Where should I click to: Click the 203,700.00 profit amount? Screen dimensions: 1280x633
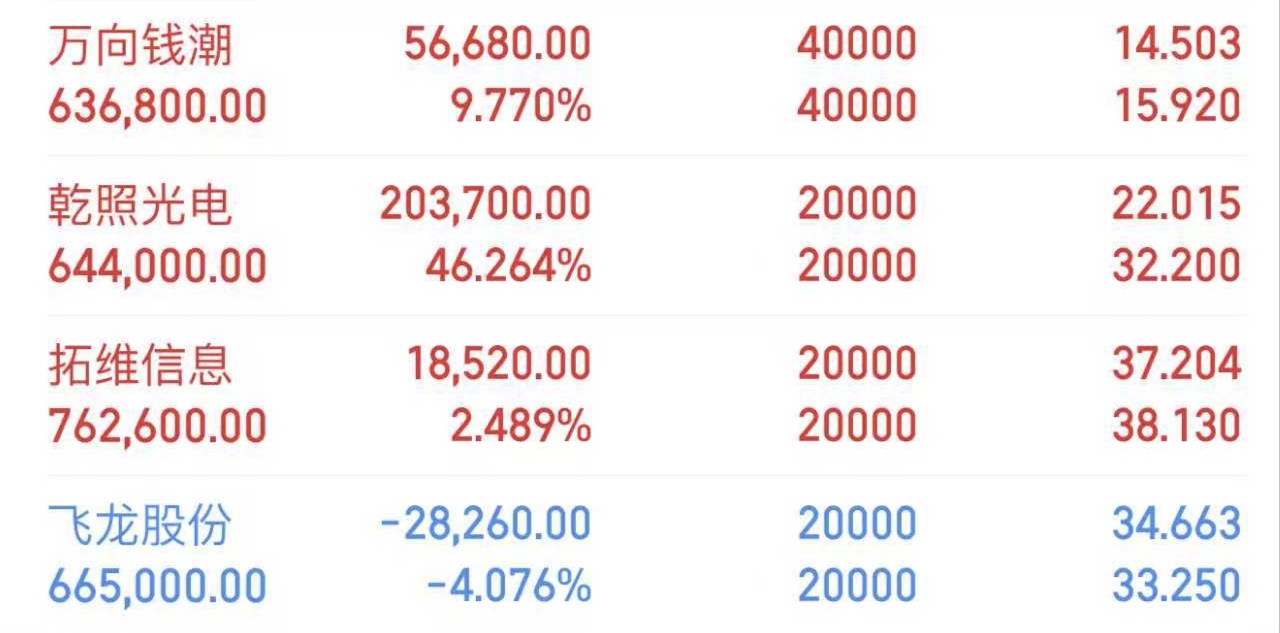(485, 205)
